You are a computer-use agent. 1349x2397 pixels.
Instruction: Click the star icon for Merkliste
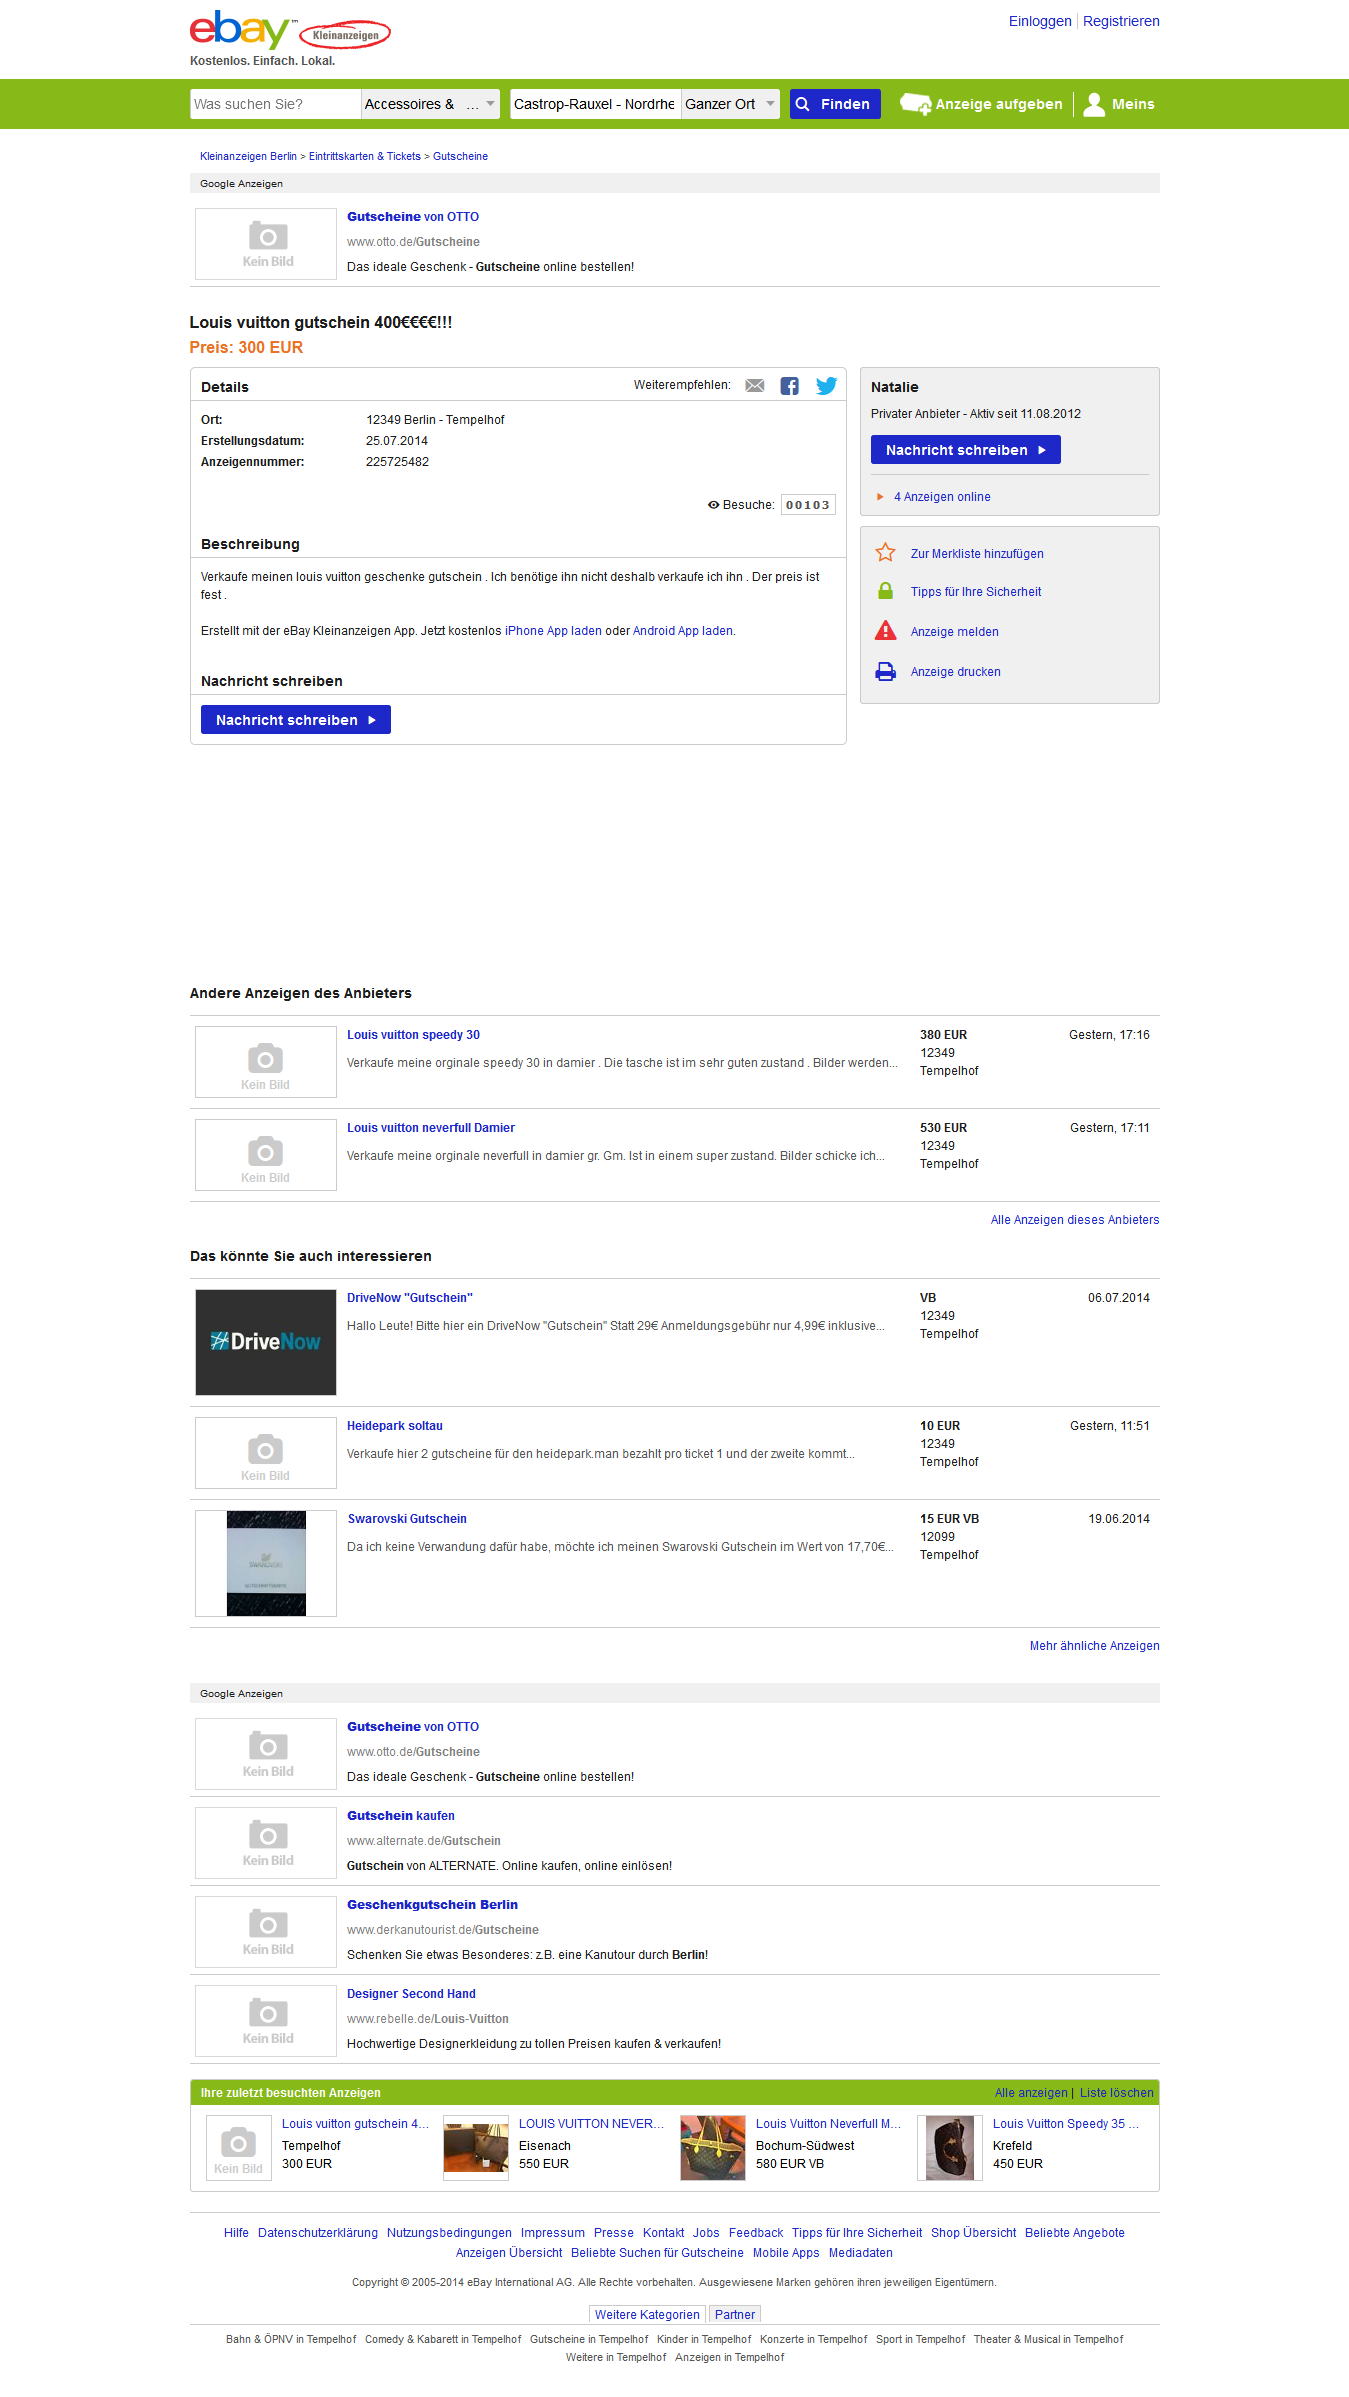[x=885, y=553]
